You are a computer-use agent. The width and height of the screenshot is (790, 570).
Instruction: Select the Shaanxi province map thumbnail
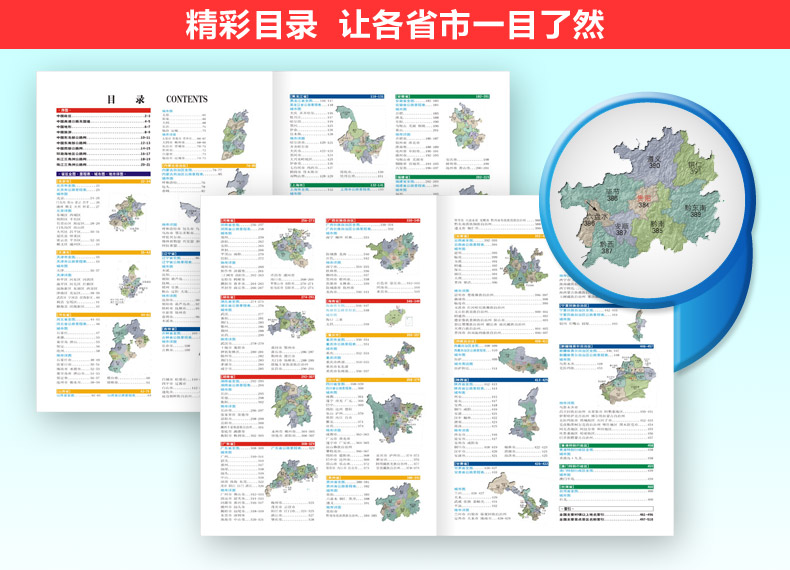pyautogui.click(x=525, y=415)
